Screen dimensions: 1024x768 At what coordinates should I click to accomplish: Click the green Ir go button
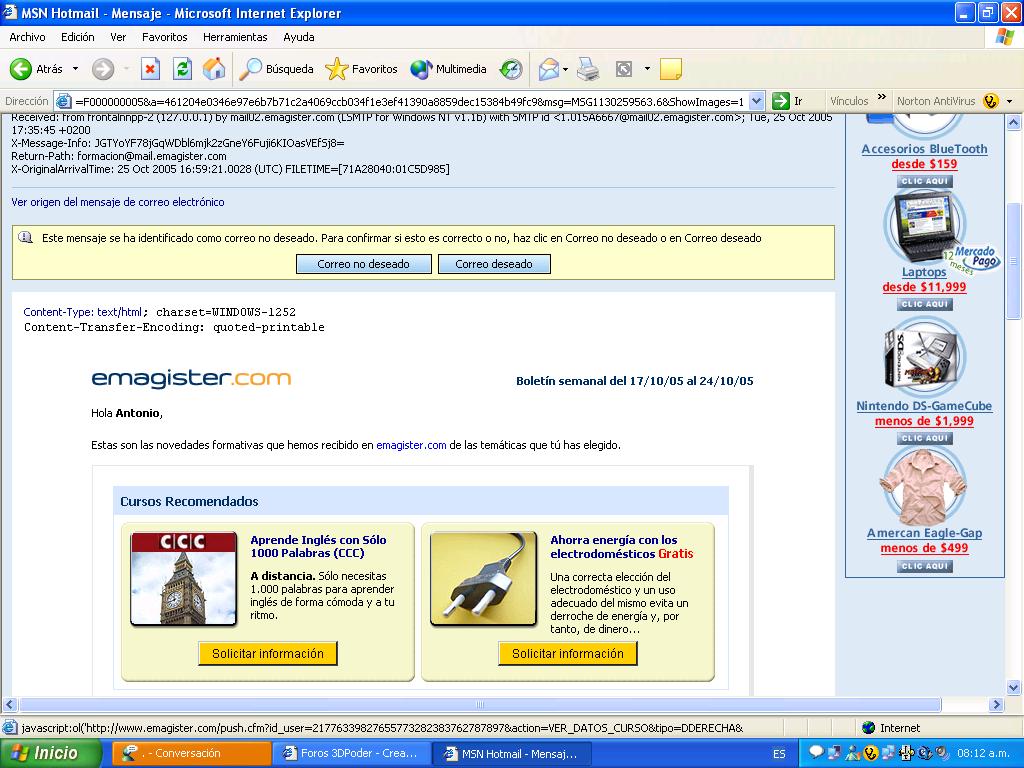point(787,101)
